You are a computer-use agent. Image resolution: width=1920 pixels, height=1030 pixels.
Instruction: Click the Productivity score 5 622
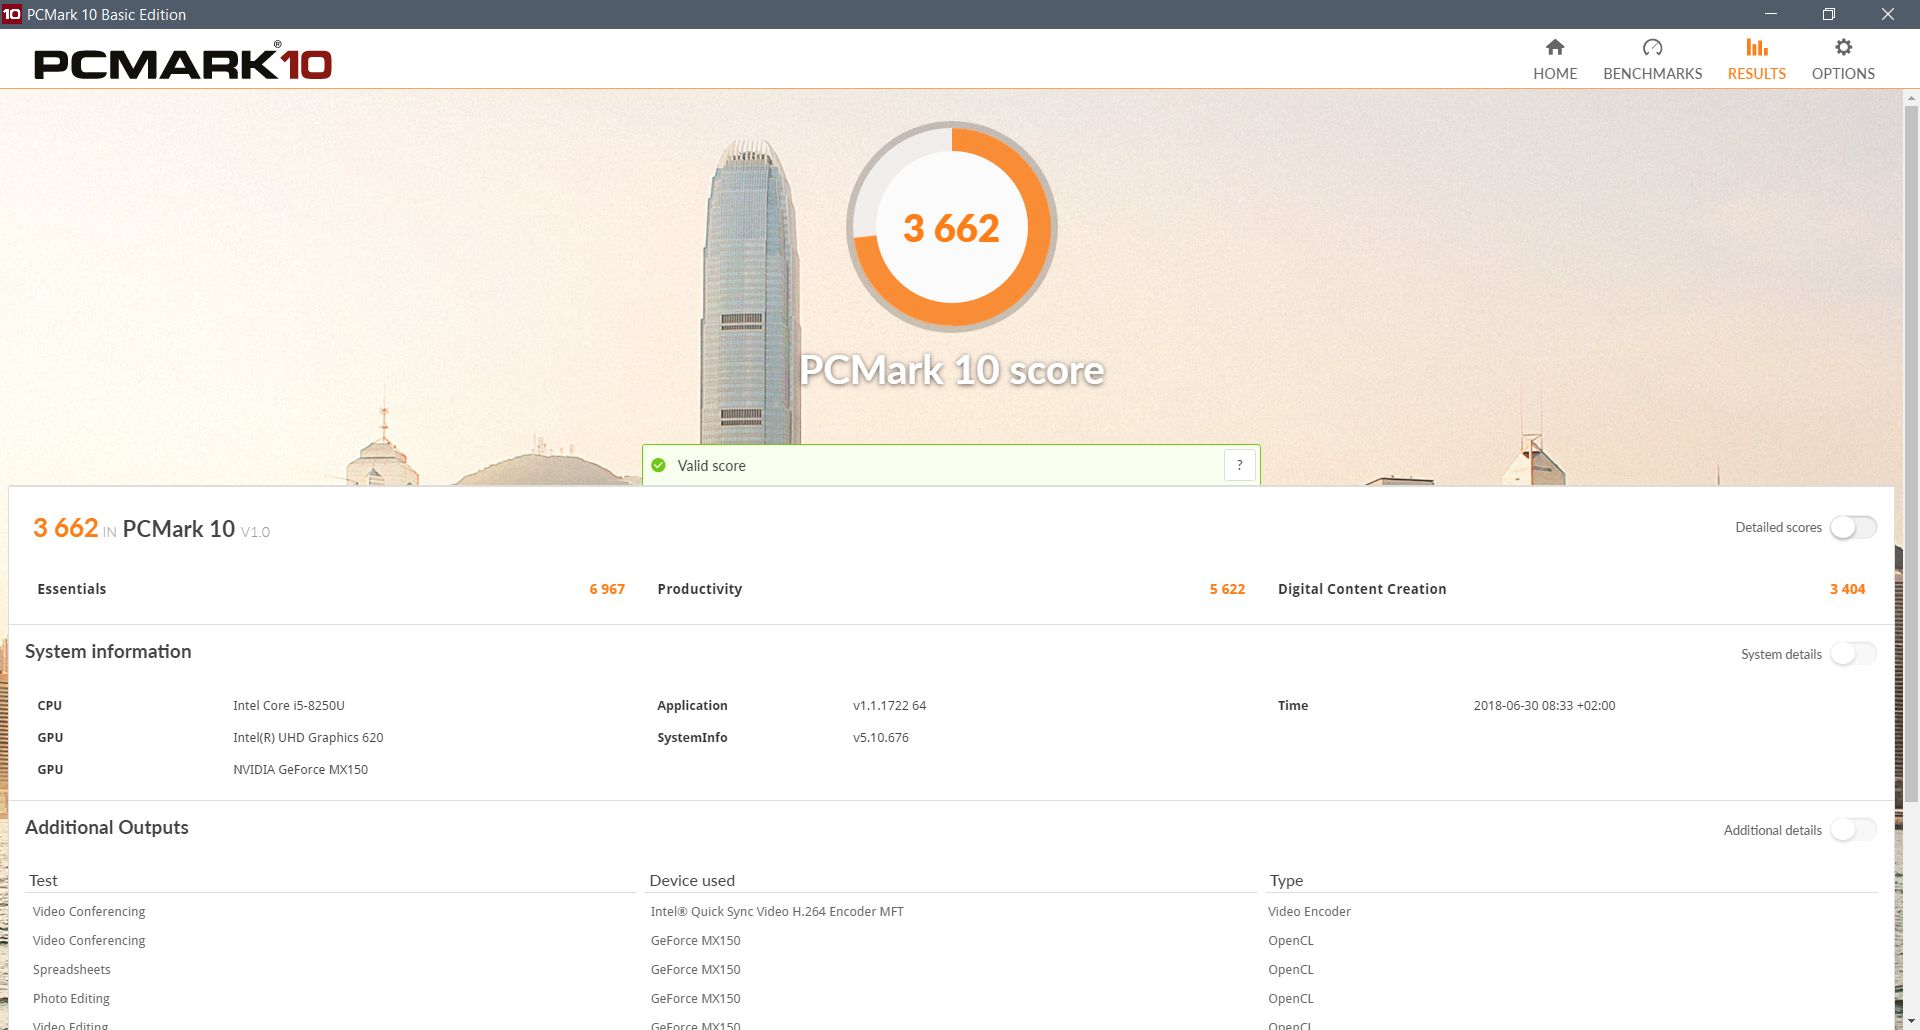pos(1227,589)
